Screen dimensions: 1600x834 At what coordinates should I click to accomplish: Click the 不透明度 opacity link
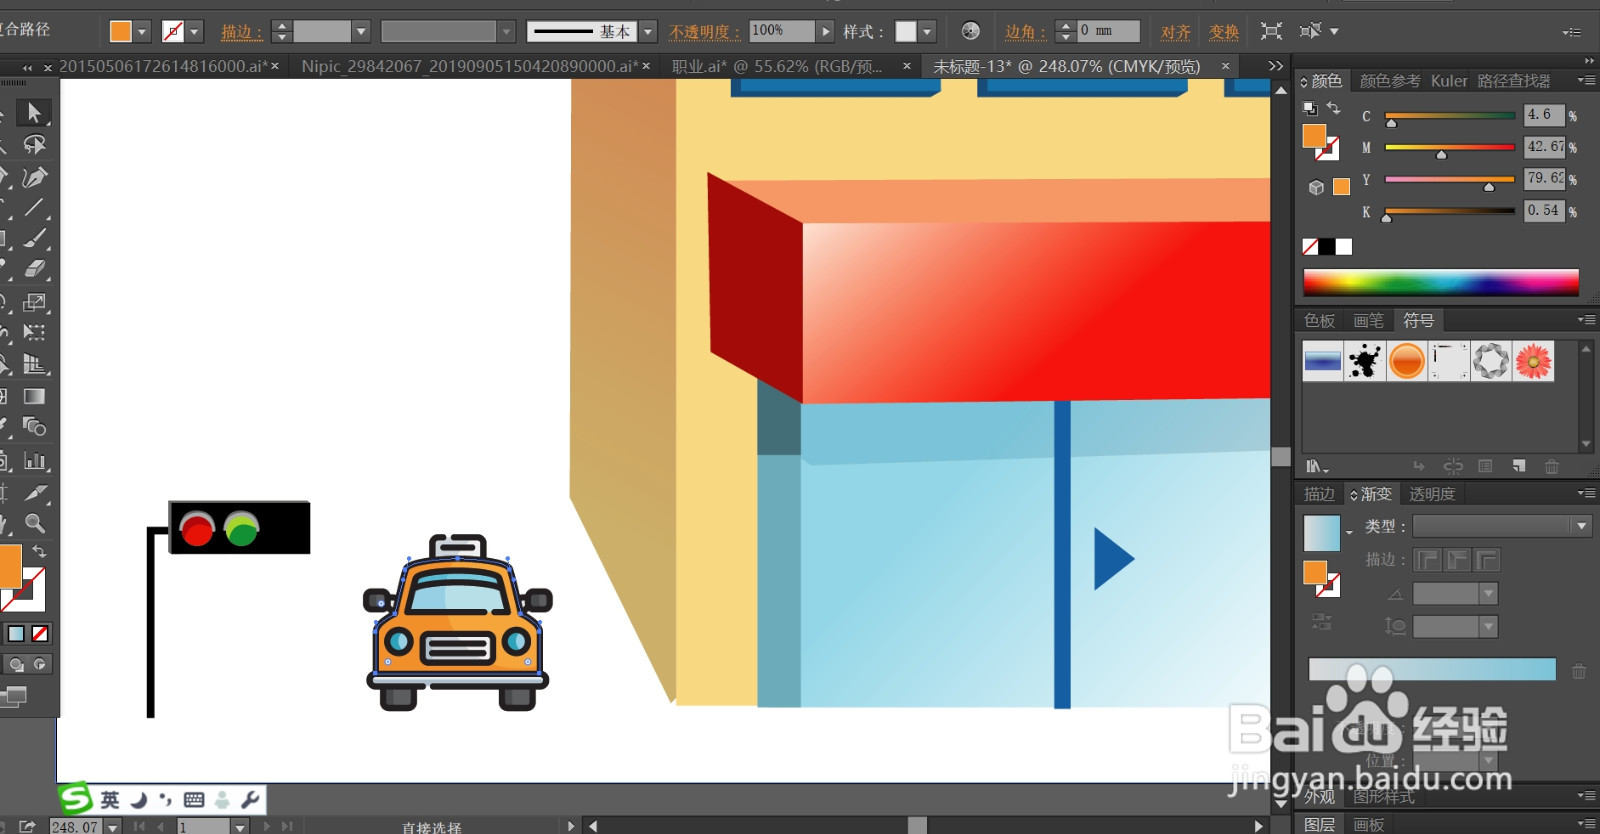(704, 32)
